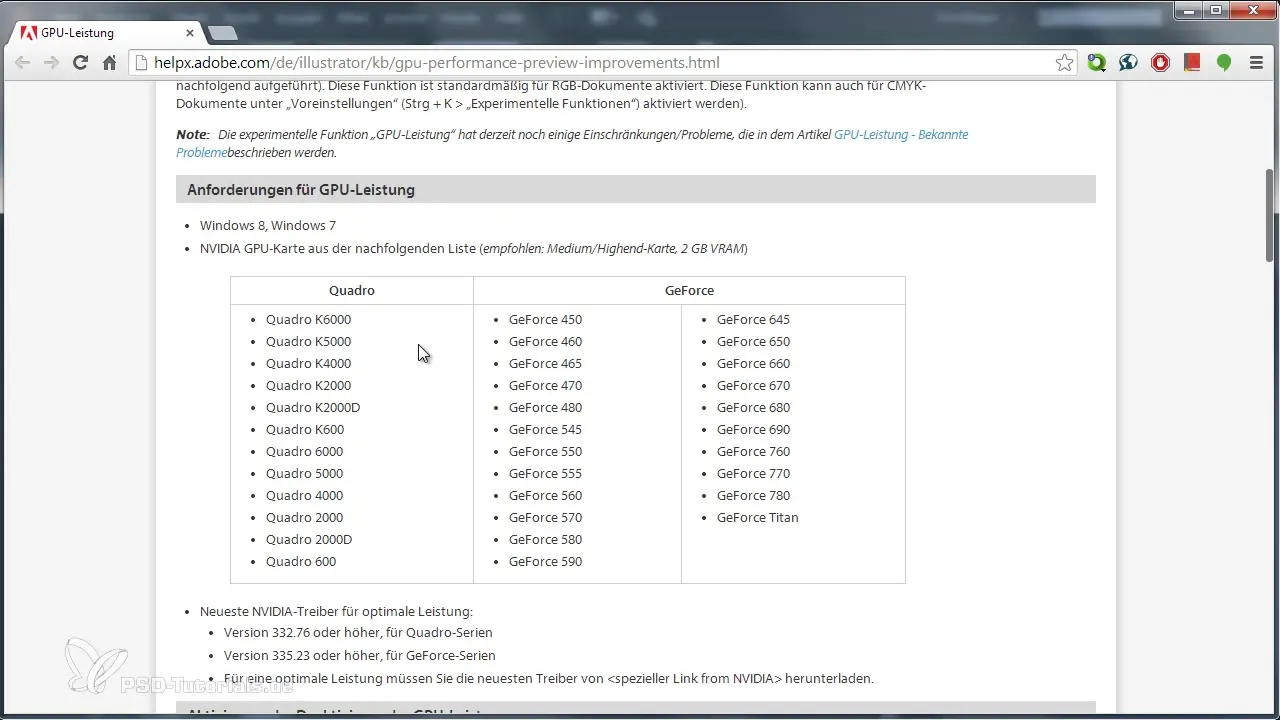Click GeForce 645 list entry

[x=753, y=320]
